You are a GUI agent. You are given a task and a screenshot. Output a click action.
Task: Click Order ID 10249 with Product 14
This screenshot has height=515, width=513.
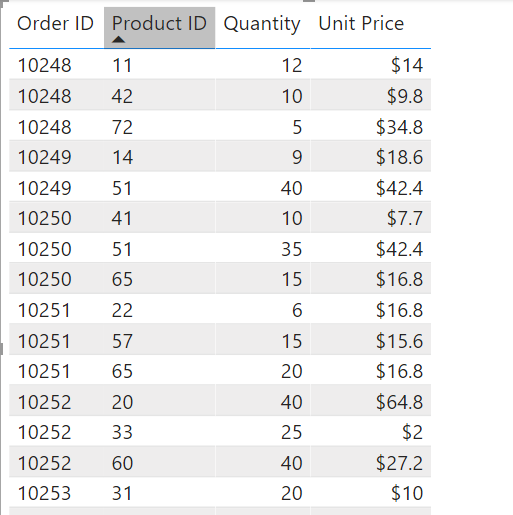pos(56,157)
